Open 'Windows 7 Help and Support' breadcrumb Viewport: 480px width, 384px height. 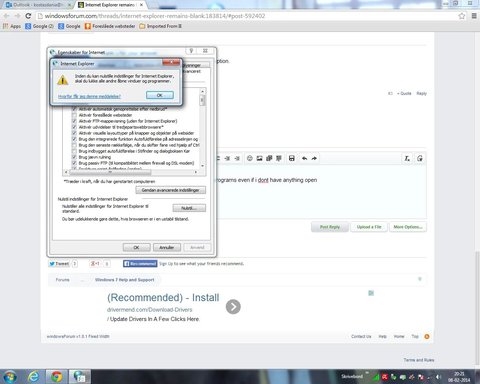click(x=125, y=280)
